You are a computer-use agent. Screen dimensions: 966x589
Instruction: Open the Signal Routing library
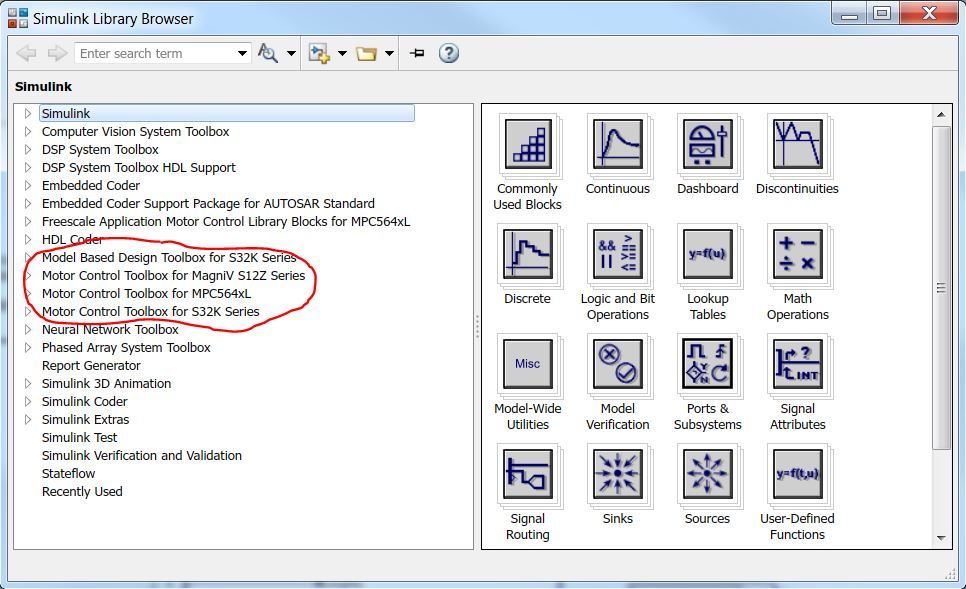pyautogui.click(x=528, y=474)
